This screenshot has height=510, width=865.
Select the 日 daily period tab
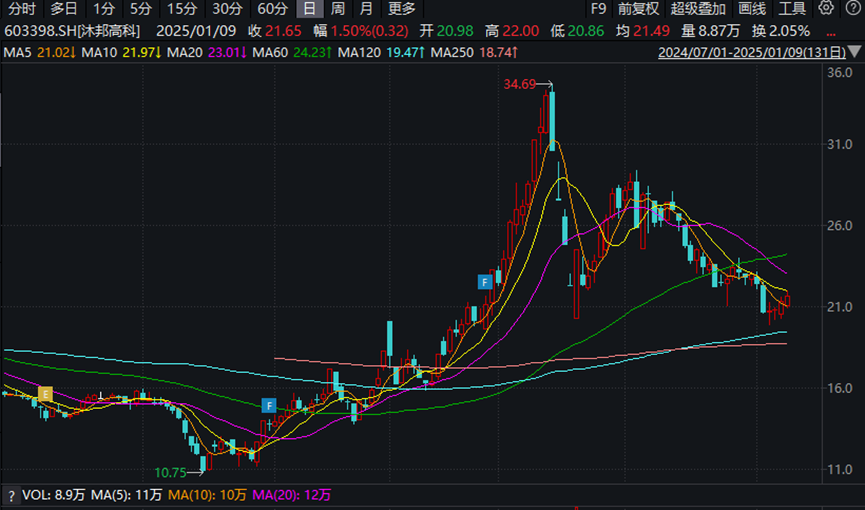[309, 8]
